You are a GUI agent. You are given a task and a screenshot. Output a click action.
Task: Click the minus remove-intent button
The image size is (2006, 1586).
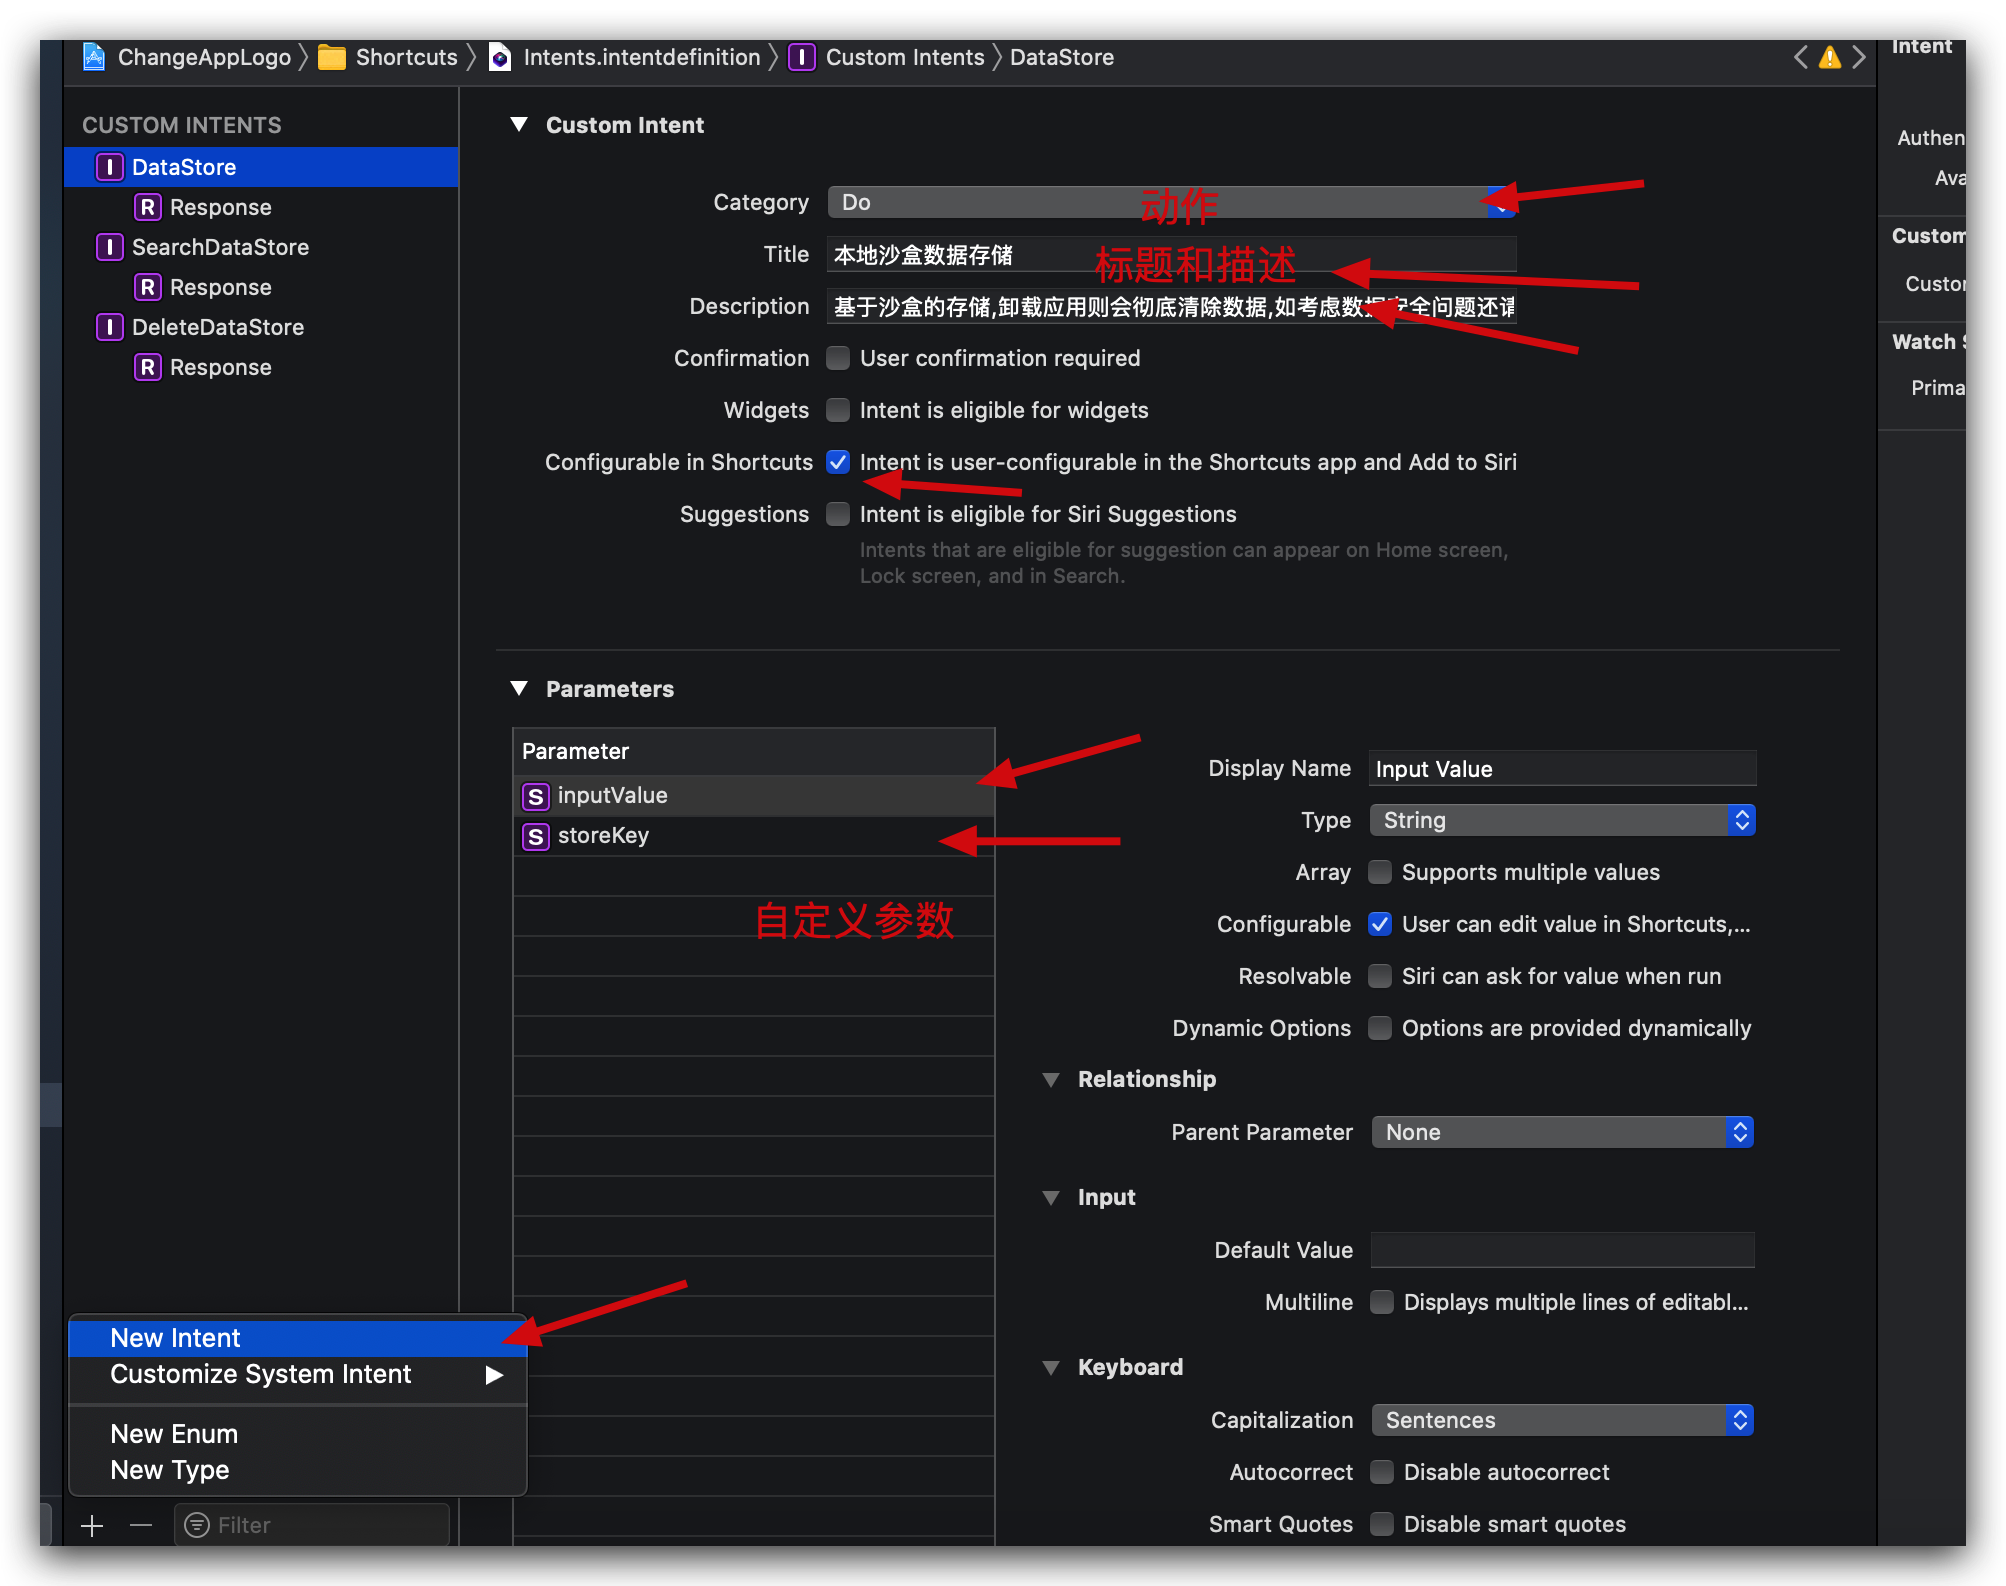(141, 1525)
